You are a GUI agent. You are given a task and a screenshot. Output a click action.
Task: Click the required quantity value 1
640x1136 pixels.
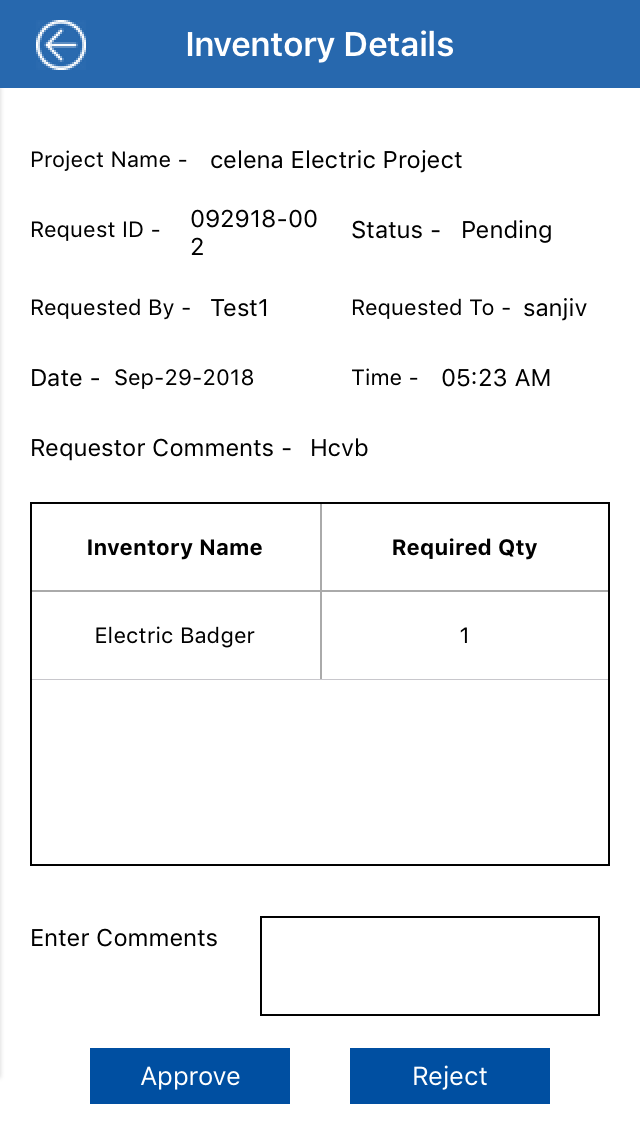pyautogui.click(x=464, y=636)
